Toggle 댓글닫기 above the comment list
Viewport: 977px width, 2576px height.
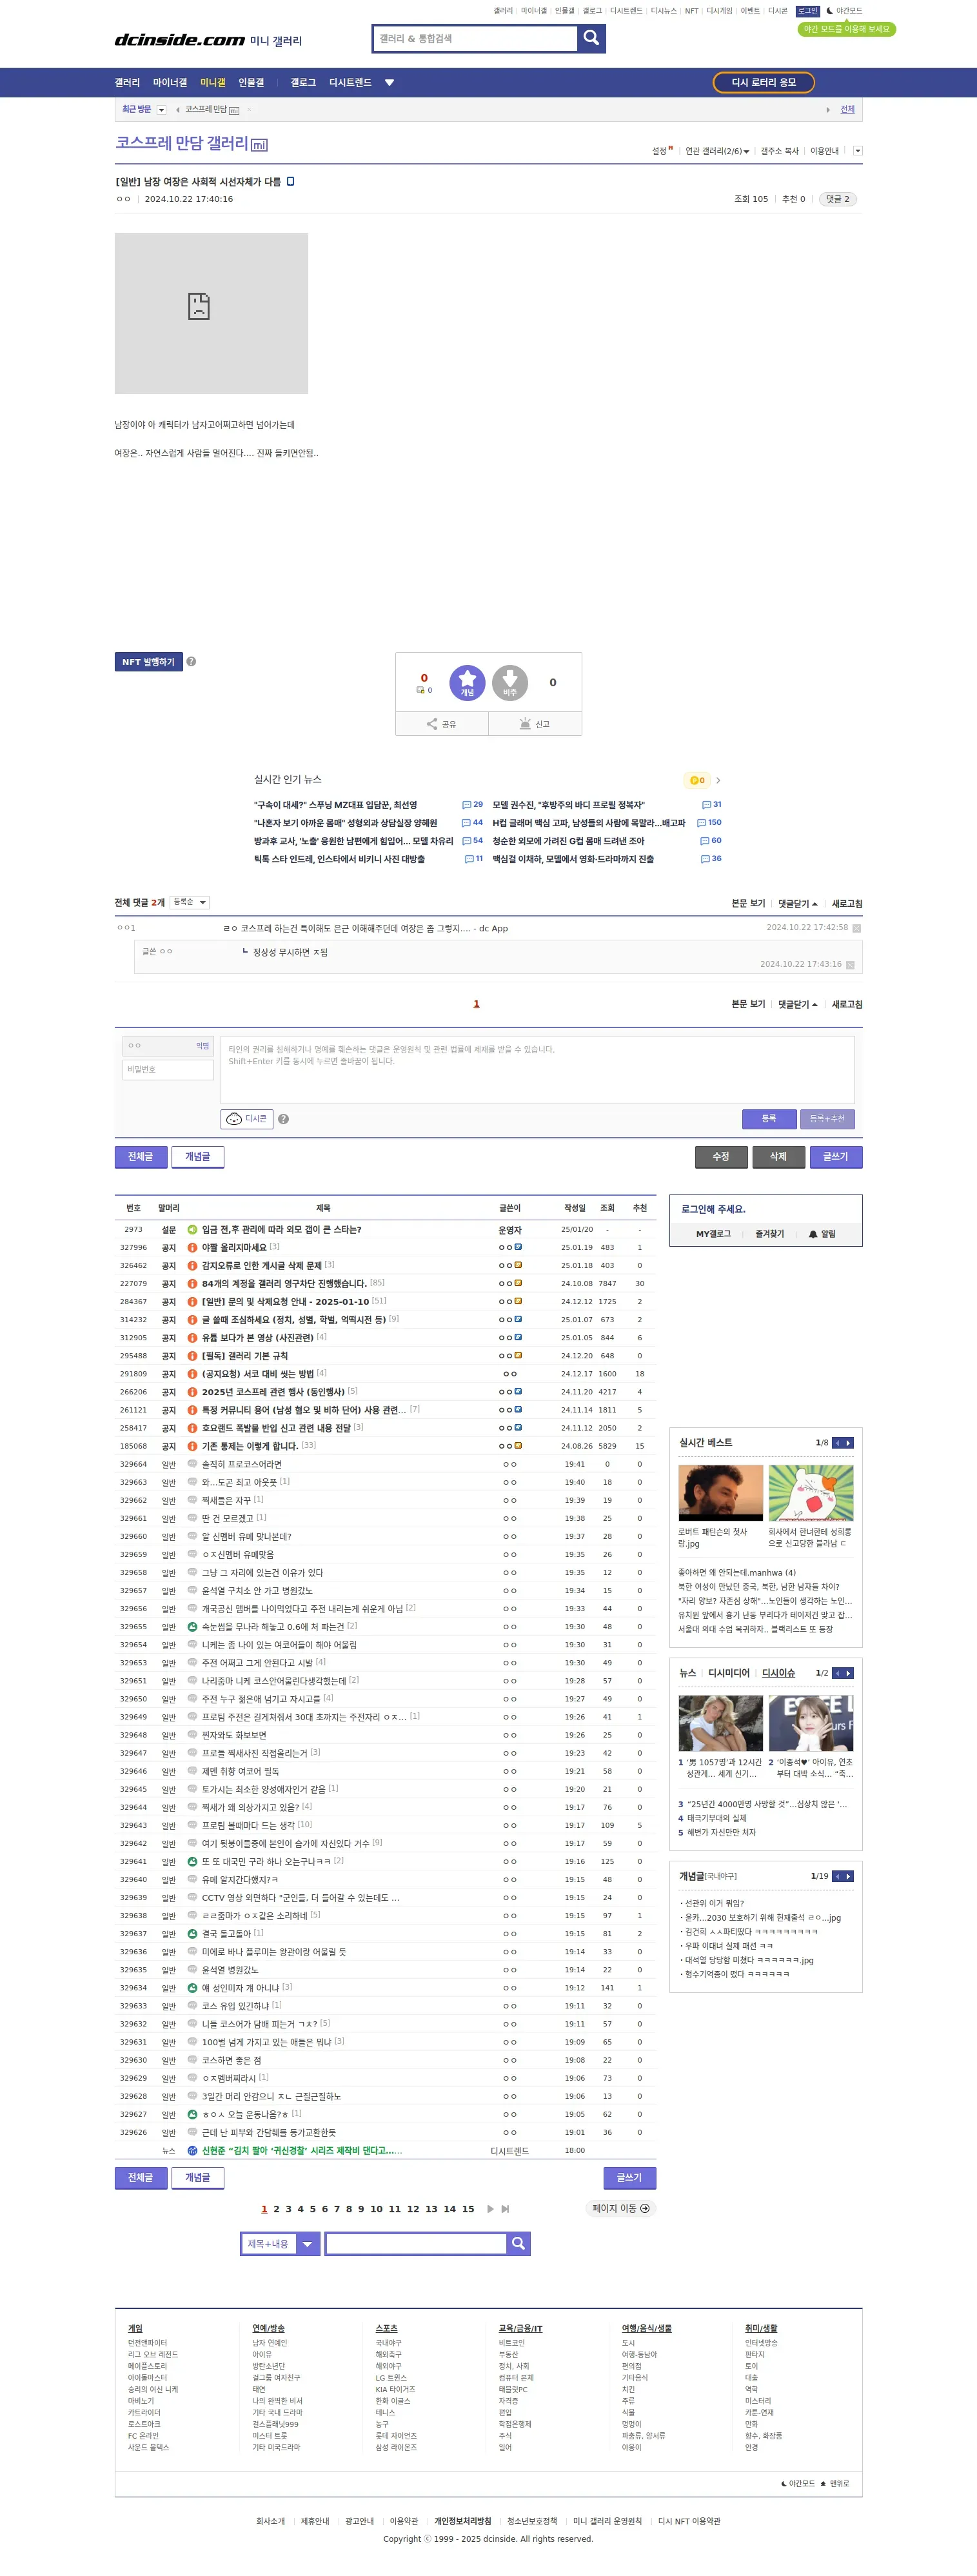click(x=798, y=904)
